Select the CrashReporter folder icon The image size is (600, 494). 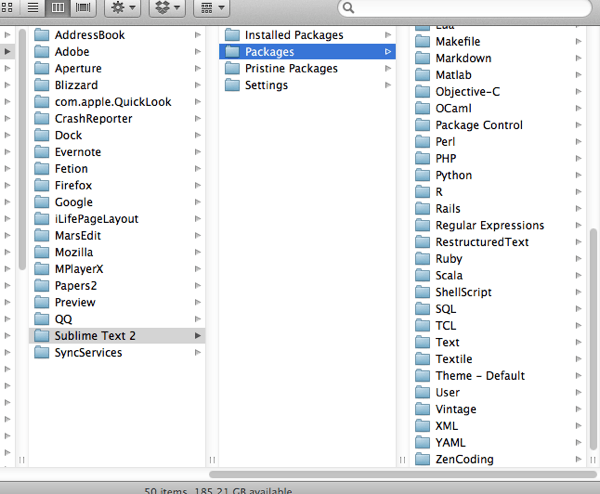click(41, 119)
